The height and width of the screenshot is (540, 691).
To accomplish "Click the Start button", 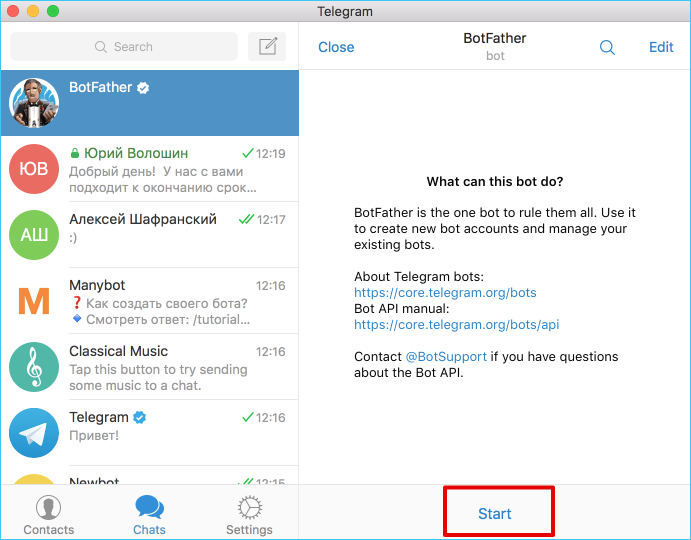I will point(494,514).
